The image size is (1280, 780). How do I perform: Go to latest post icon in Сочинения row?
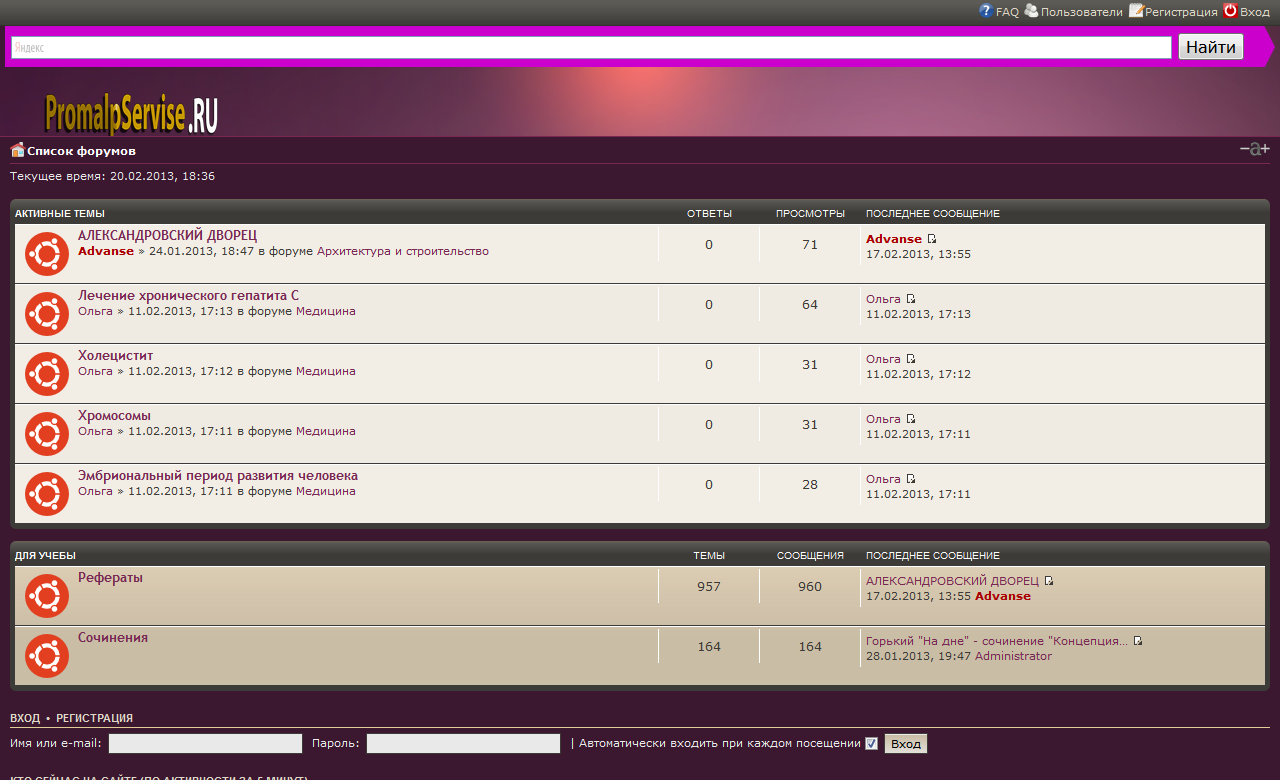coord(1138,641)
